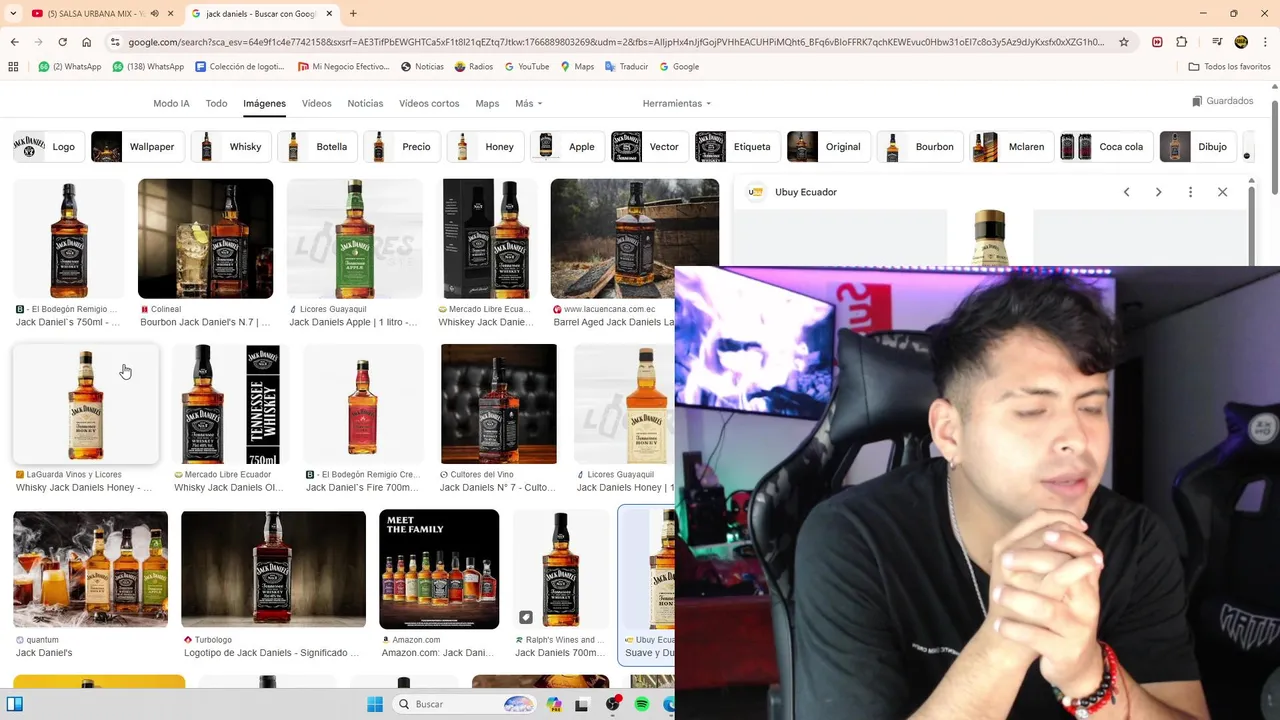Open Spotify from the taskbar

pos(642,704)
